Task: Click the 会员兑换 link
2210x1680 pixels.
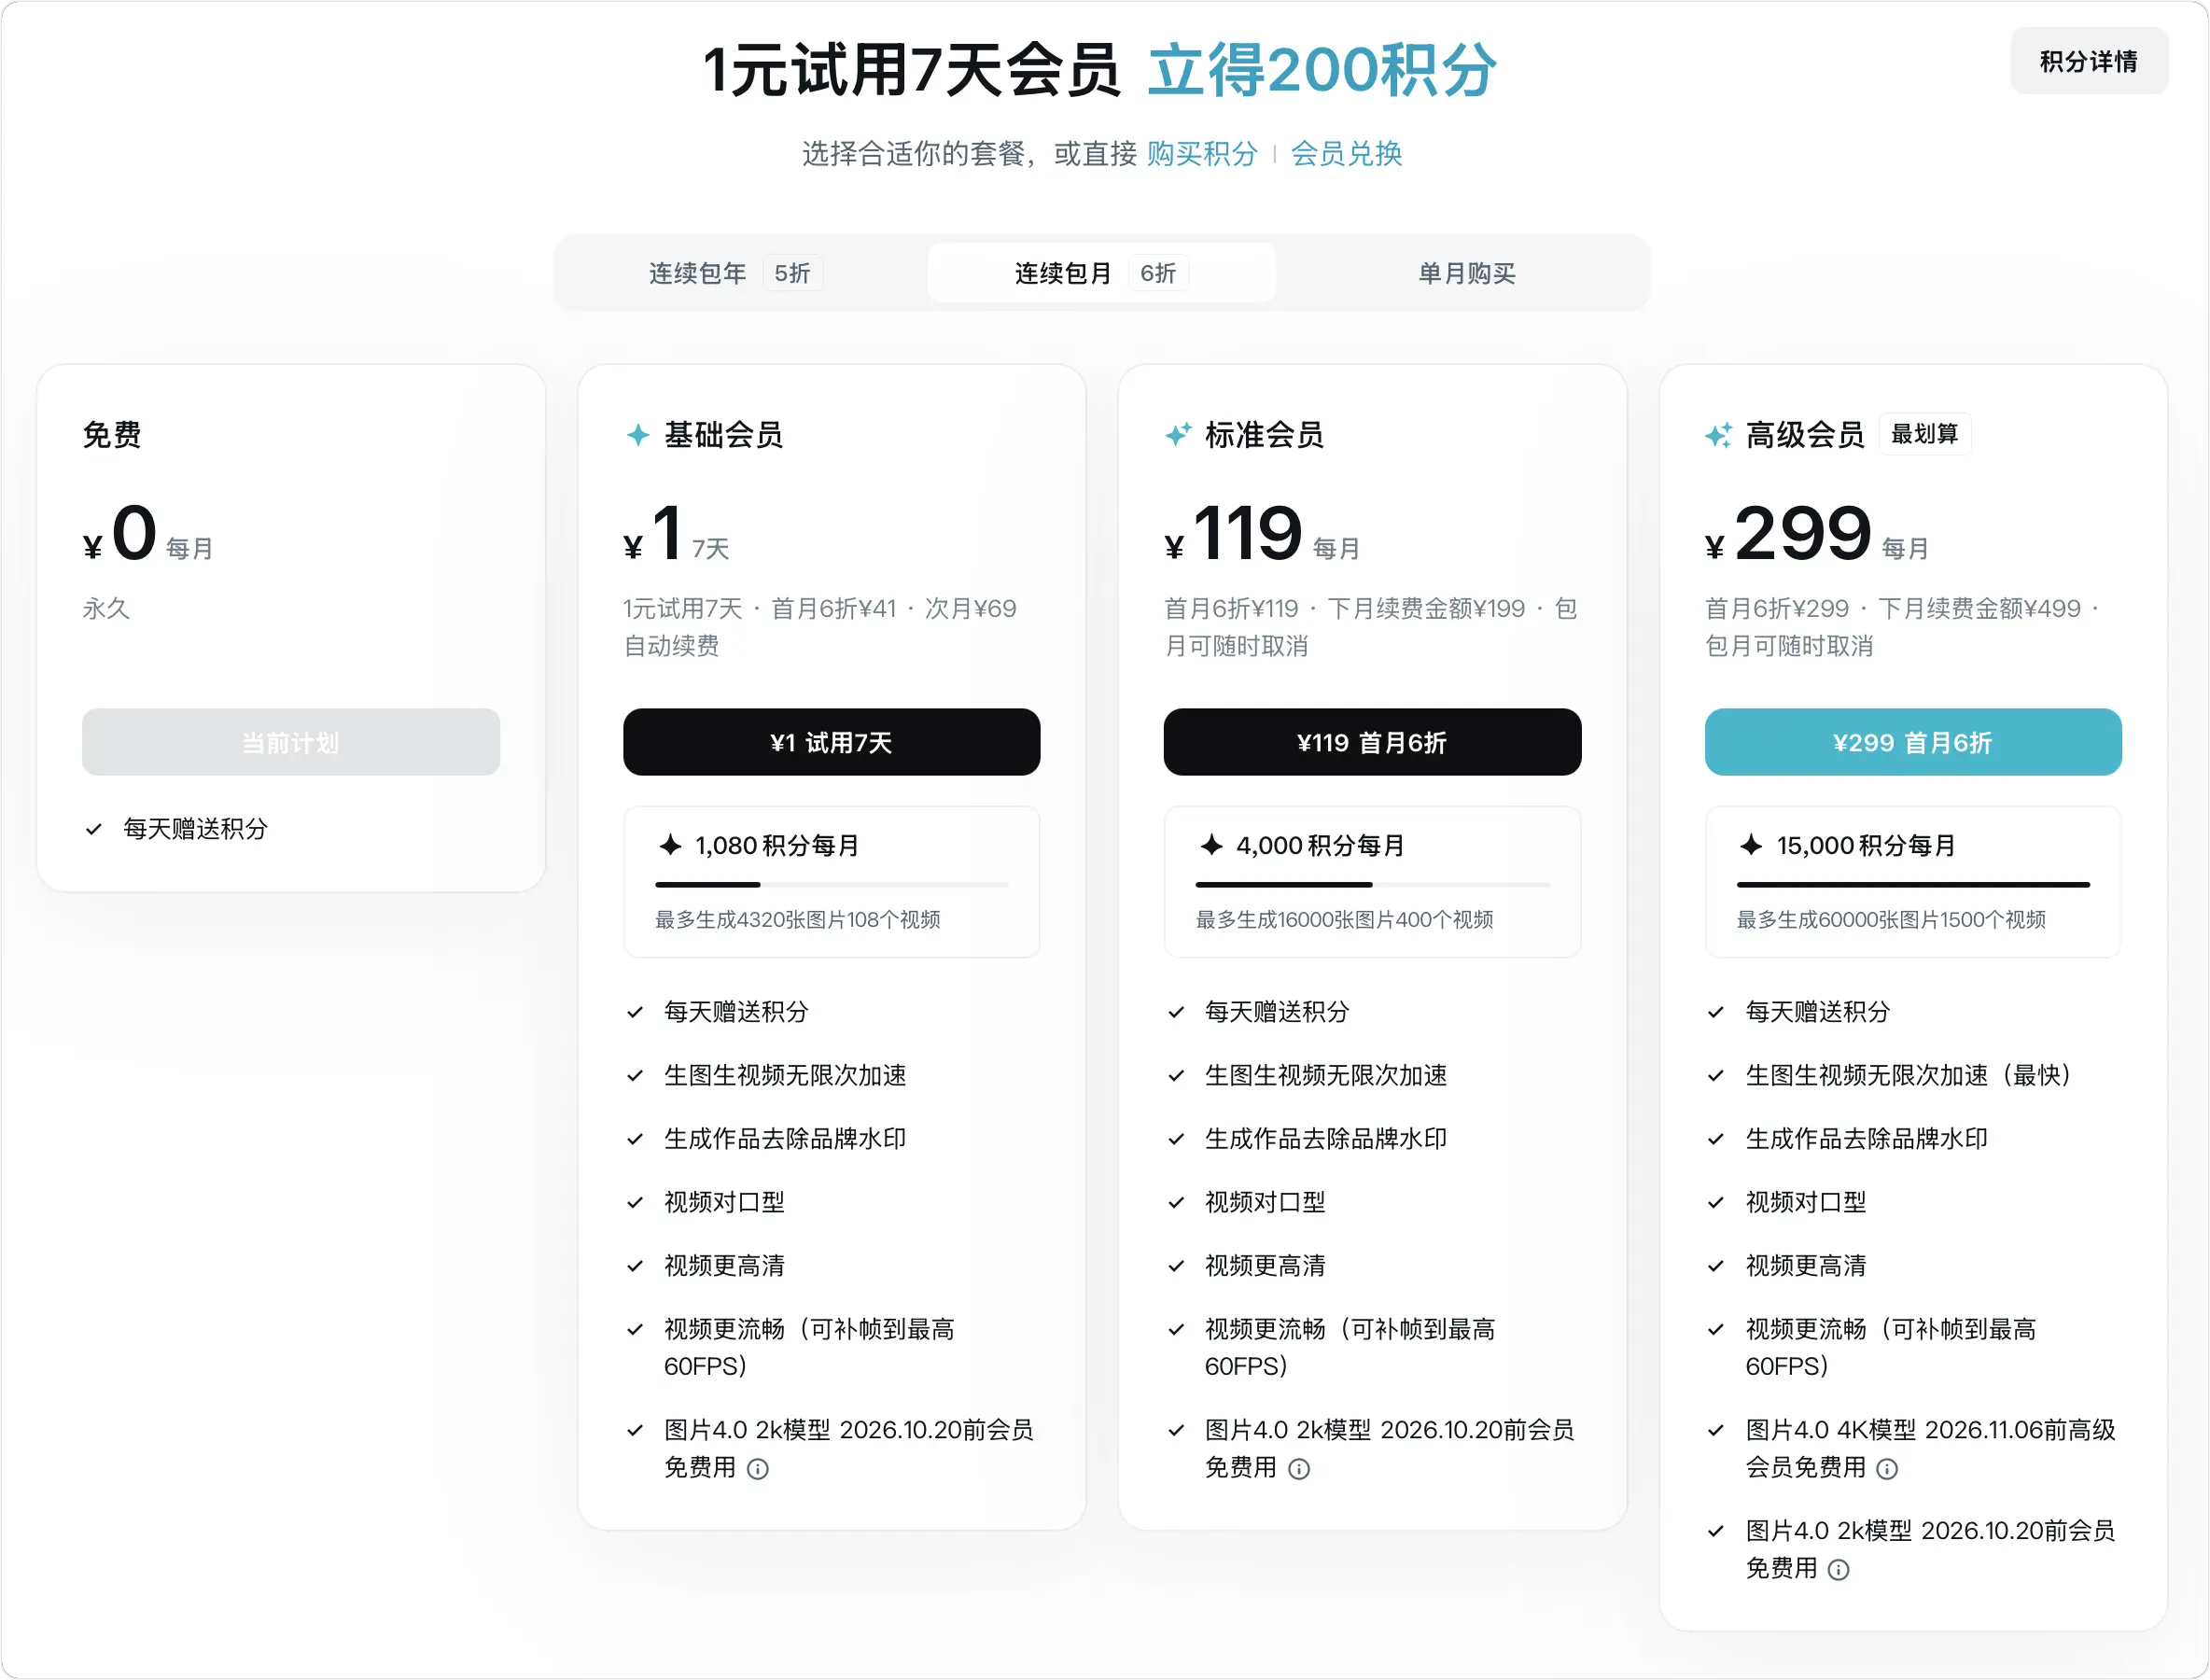Action: click(x=1346, y=154)
